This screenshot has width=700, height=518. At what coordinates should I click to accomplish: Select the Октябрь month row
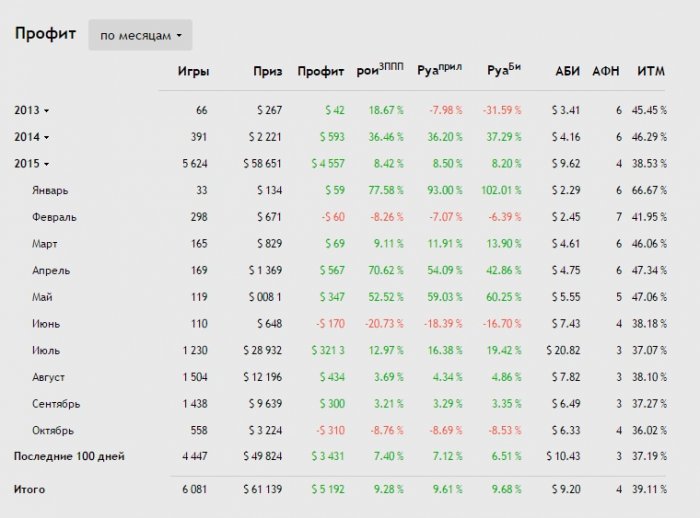(54, 430)
